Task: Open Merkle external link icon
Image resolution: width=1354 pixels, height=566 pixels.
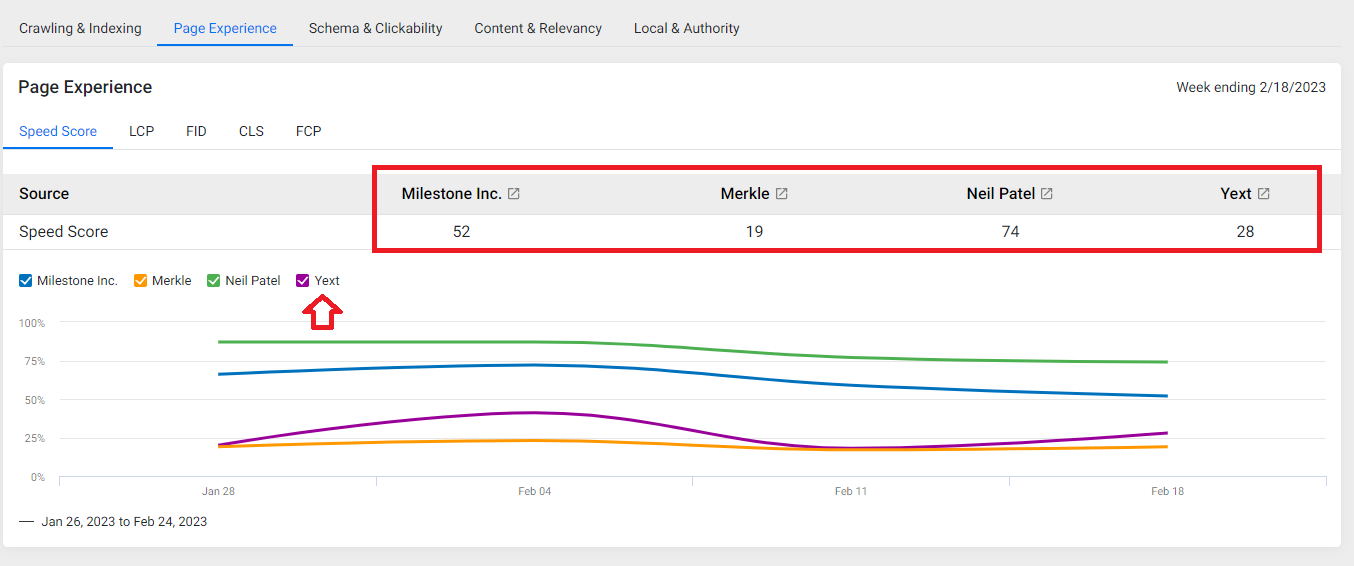Action: pyautogui.click(x=782, y=194)
